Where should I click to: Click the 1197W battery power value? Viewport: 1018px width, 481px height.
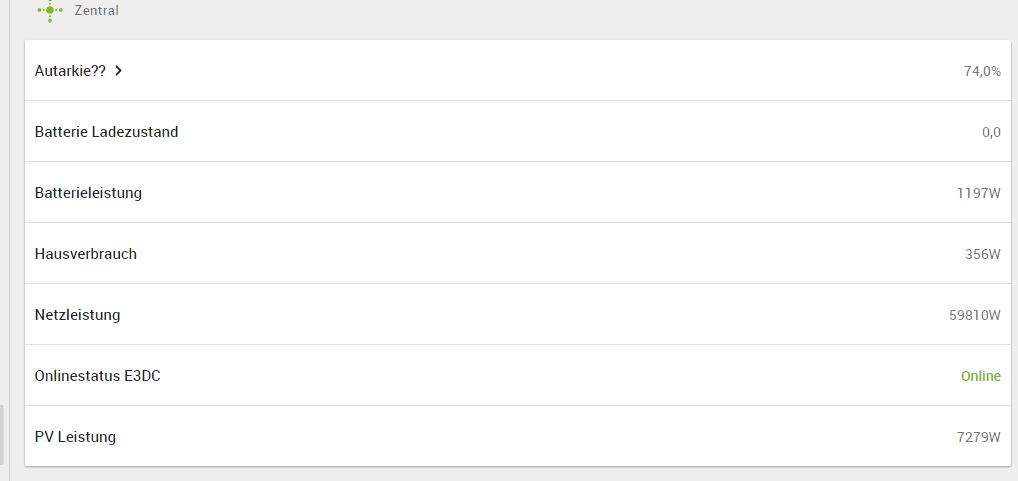978,193
